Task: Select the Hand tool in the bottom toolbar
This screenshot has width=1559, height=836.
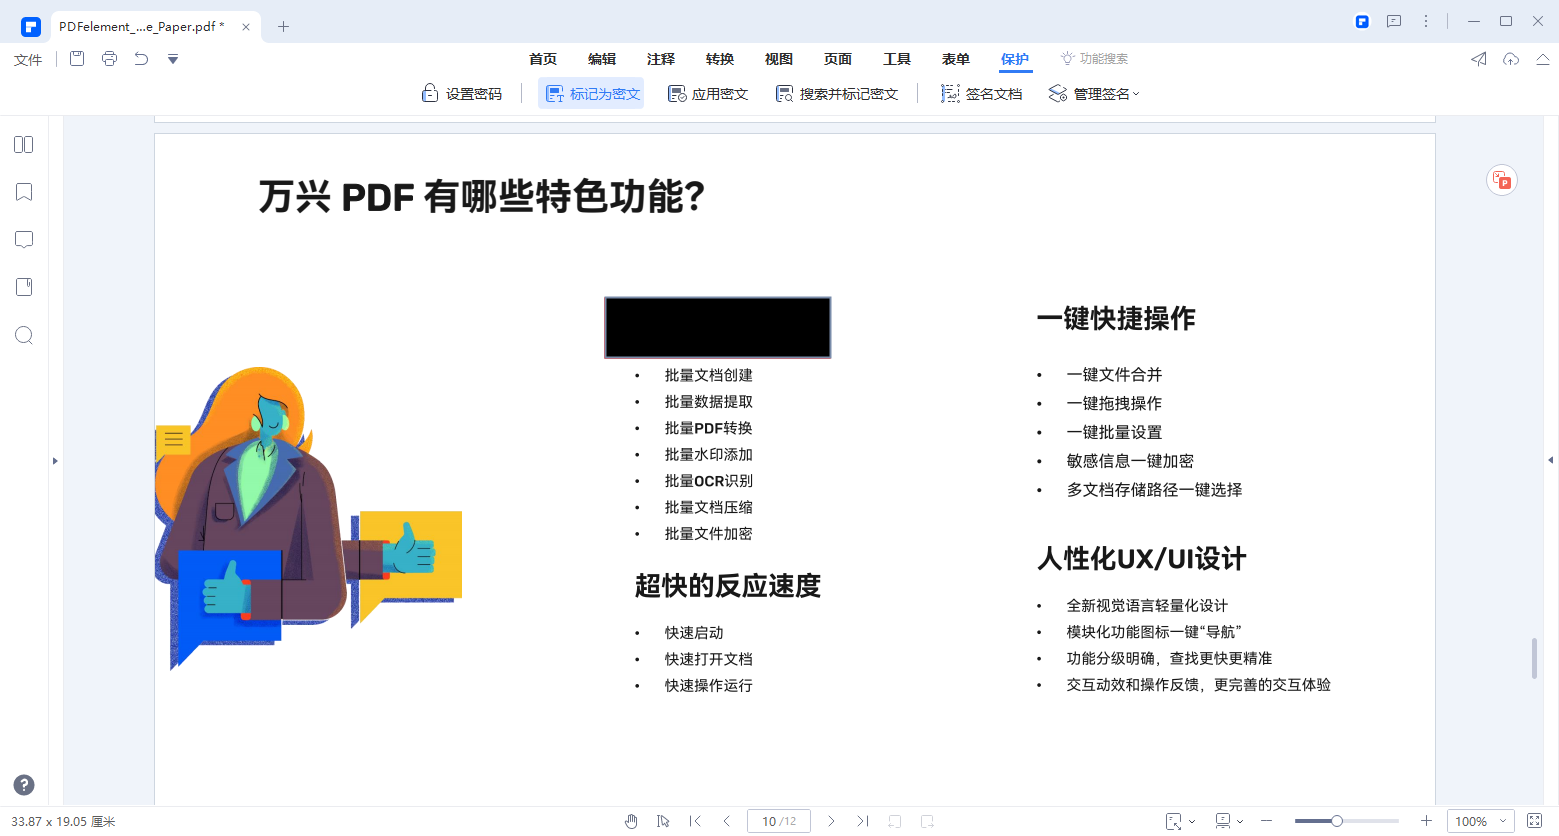Action: click(x=631, y=820)
